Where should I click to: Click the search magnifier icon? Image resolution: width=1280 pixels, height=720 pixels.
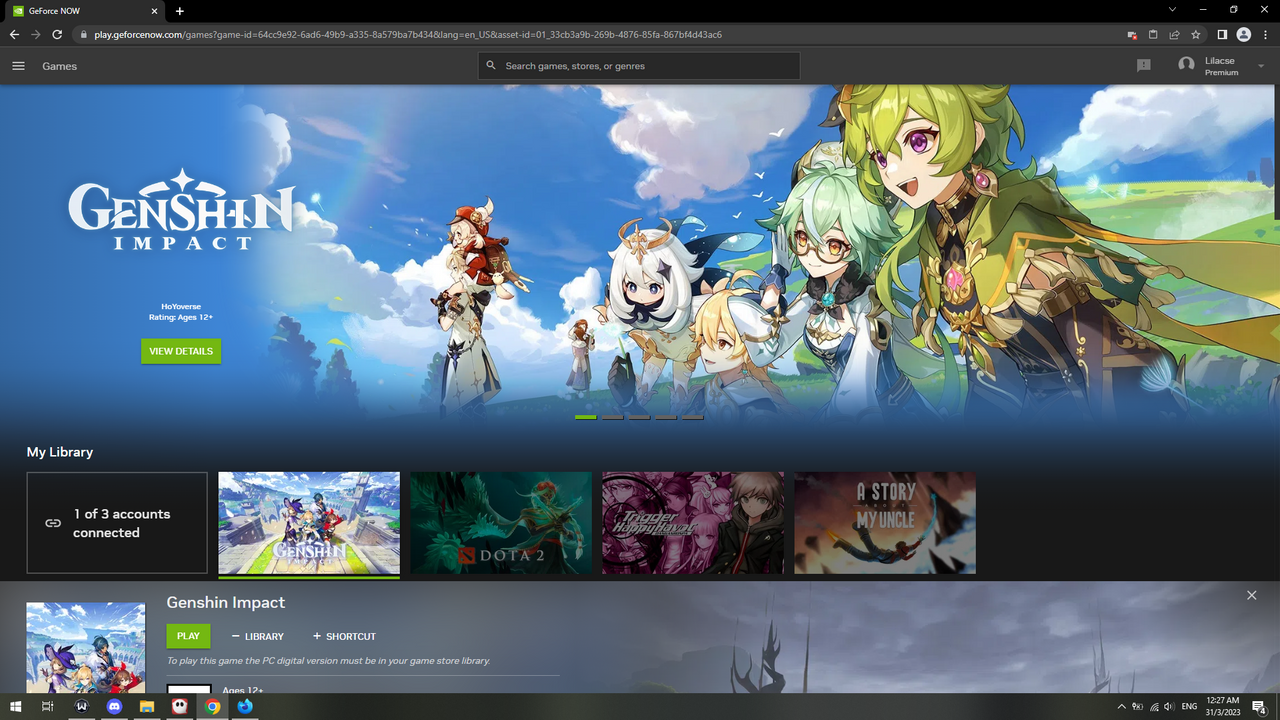491,66
